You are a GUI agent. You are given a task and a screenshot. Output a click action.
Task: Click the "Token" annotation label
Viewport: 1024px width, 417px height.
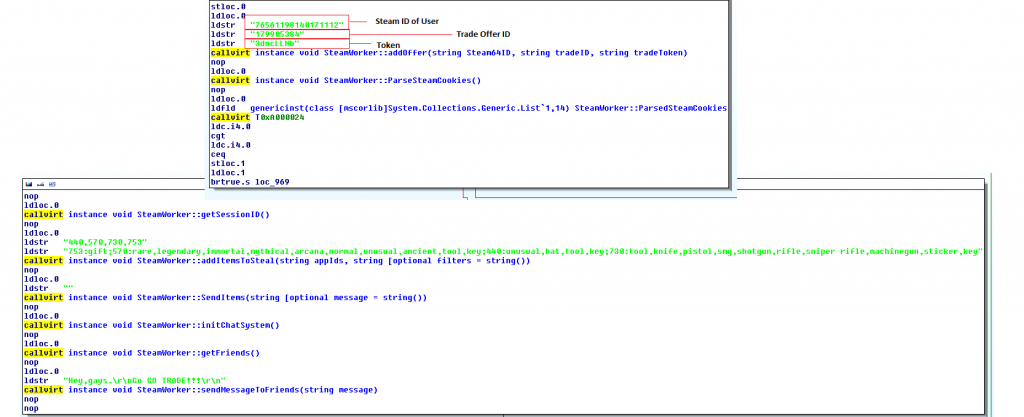click(x=387, y=45)
